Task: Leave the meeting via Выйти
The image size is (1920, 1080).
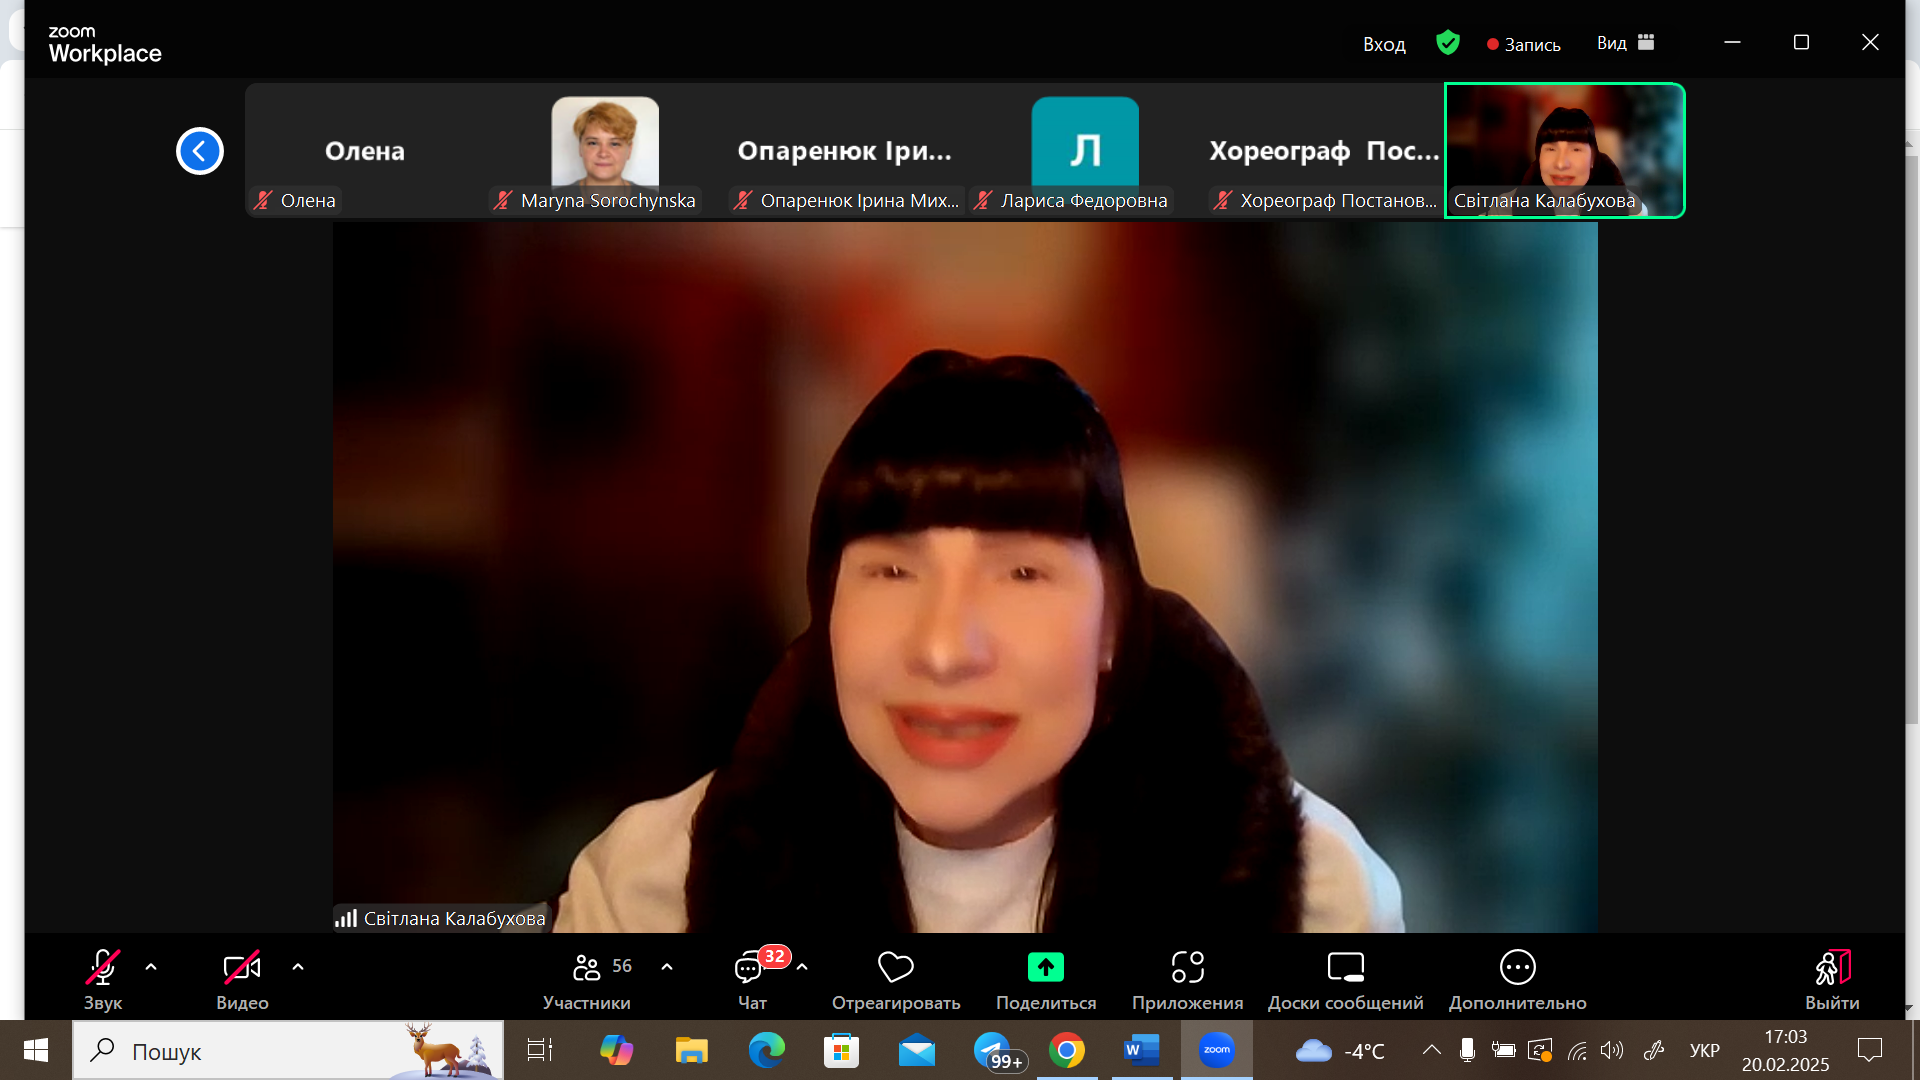Action: (x=1832, y=967)
